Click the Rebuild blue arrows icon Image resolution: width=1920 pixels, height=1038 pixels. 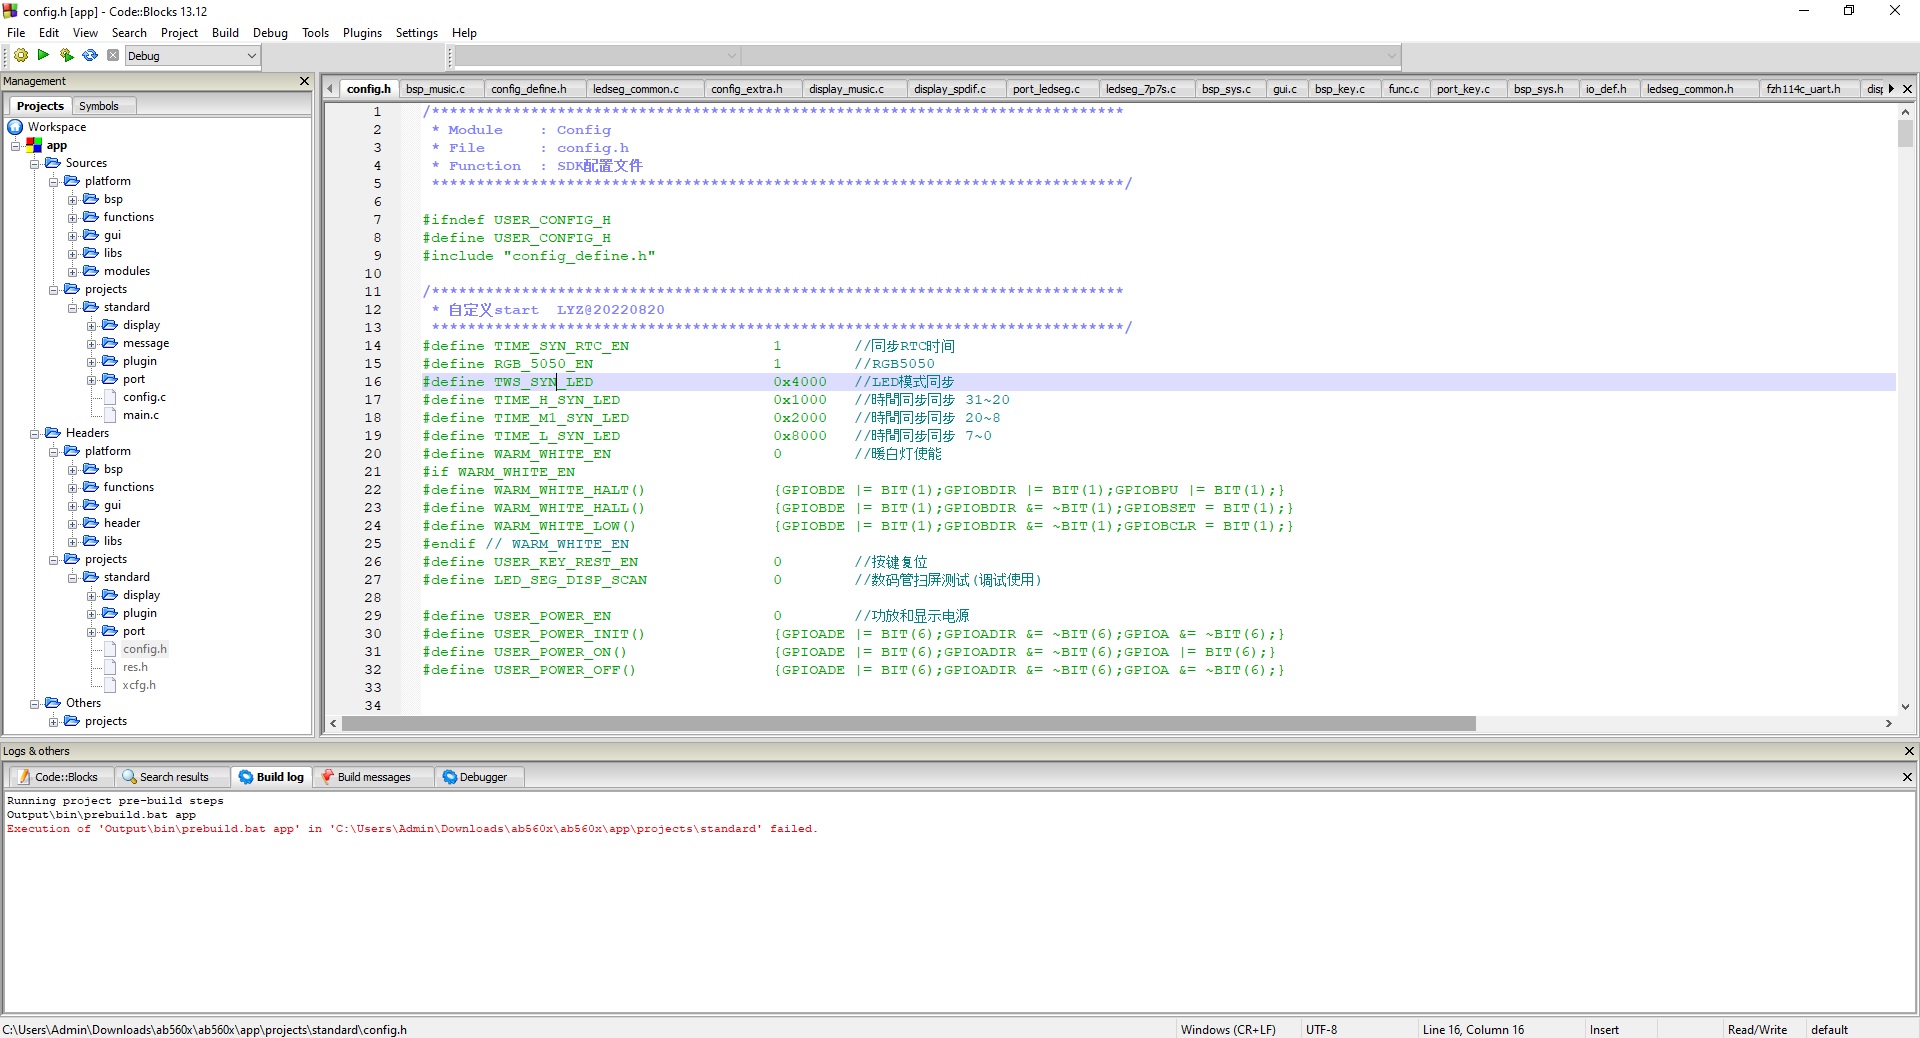click(x=90, y=56)
